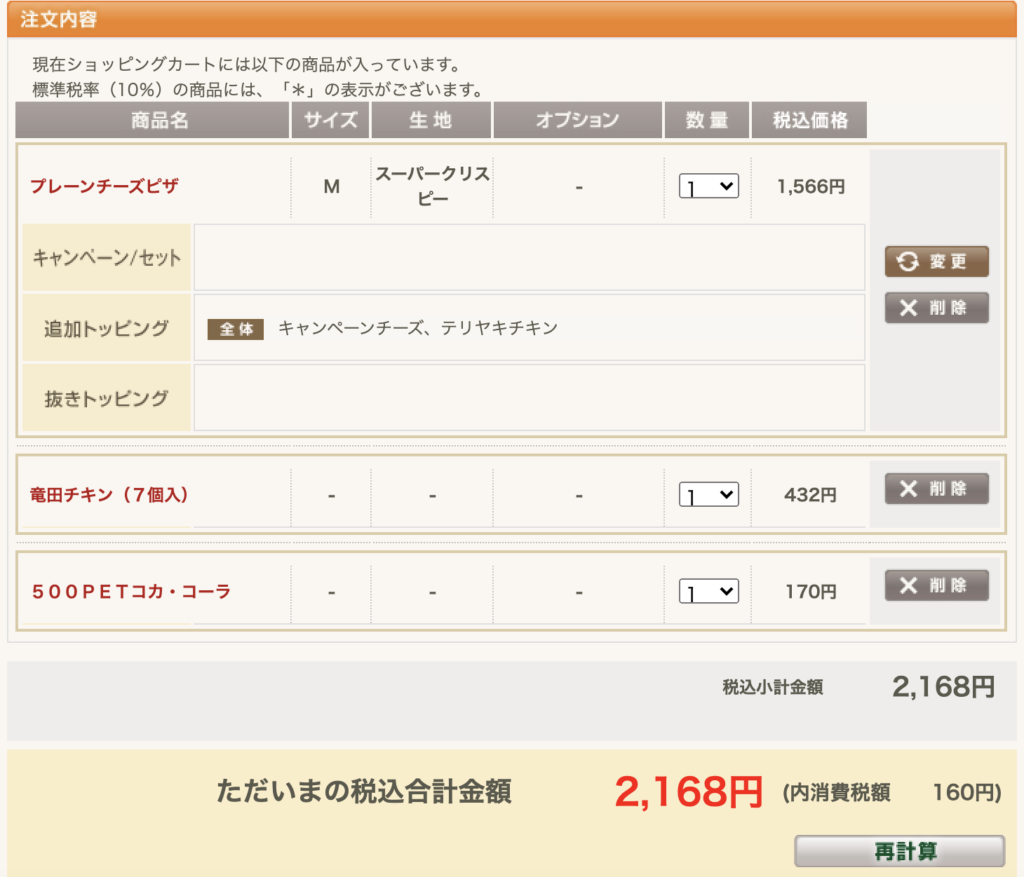This screenshot has width=1024, height=877.
Task: Expand quantity selector for 竜田チキン
Action: (708, 494)
